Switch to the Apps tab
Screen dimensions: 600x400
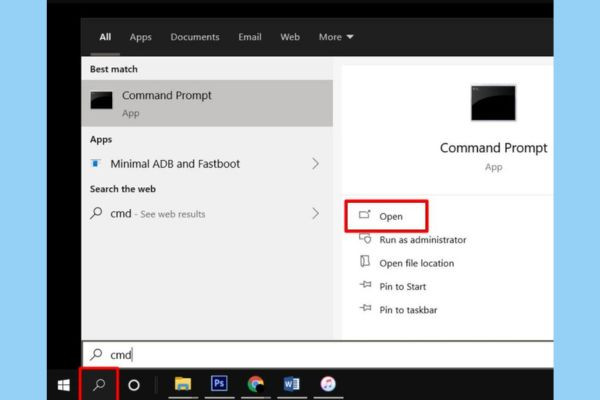point(140,37)
